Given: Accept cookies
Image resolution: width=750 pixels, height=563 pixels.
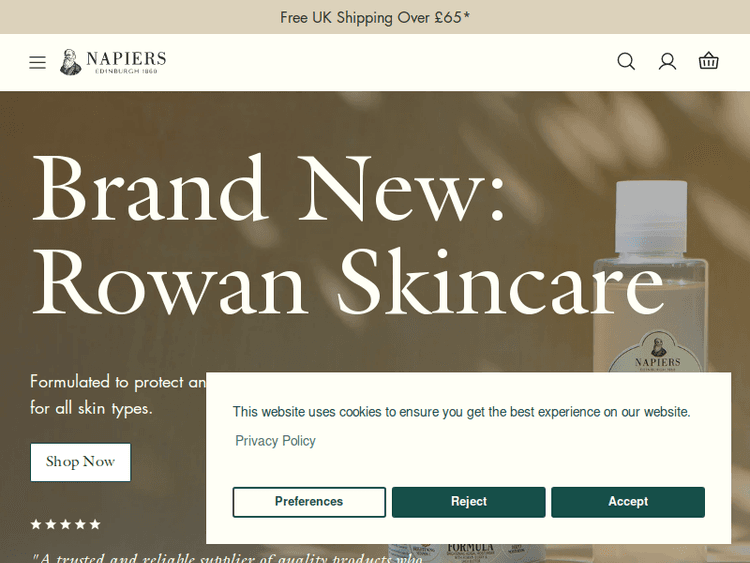Looking at the screenshot, I should coord(628,502).
